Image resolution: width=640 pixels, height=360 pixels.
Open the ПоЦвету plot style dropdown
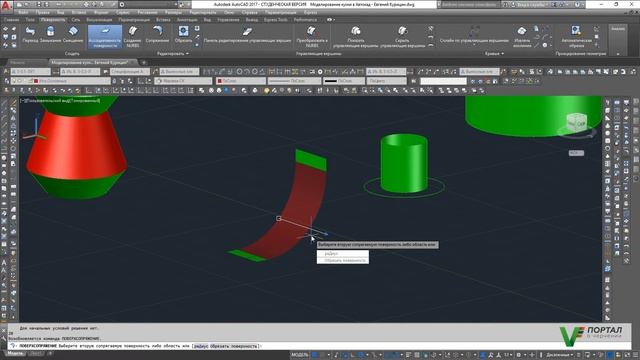click(x=386, y=81)
